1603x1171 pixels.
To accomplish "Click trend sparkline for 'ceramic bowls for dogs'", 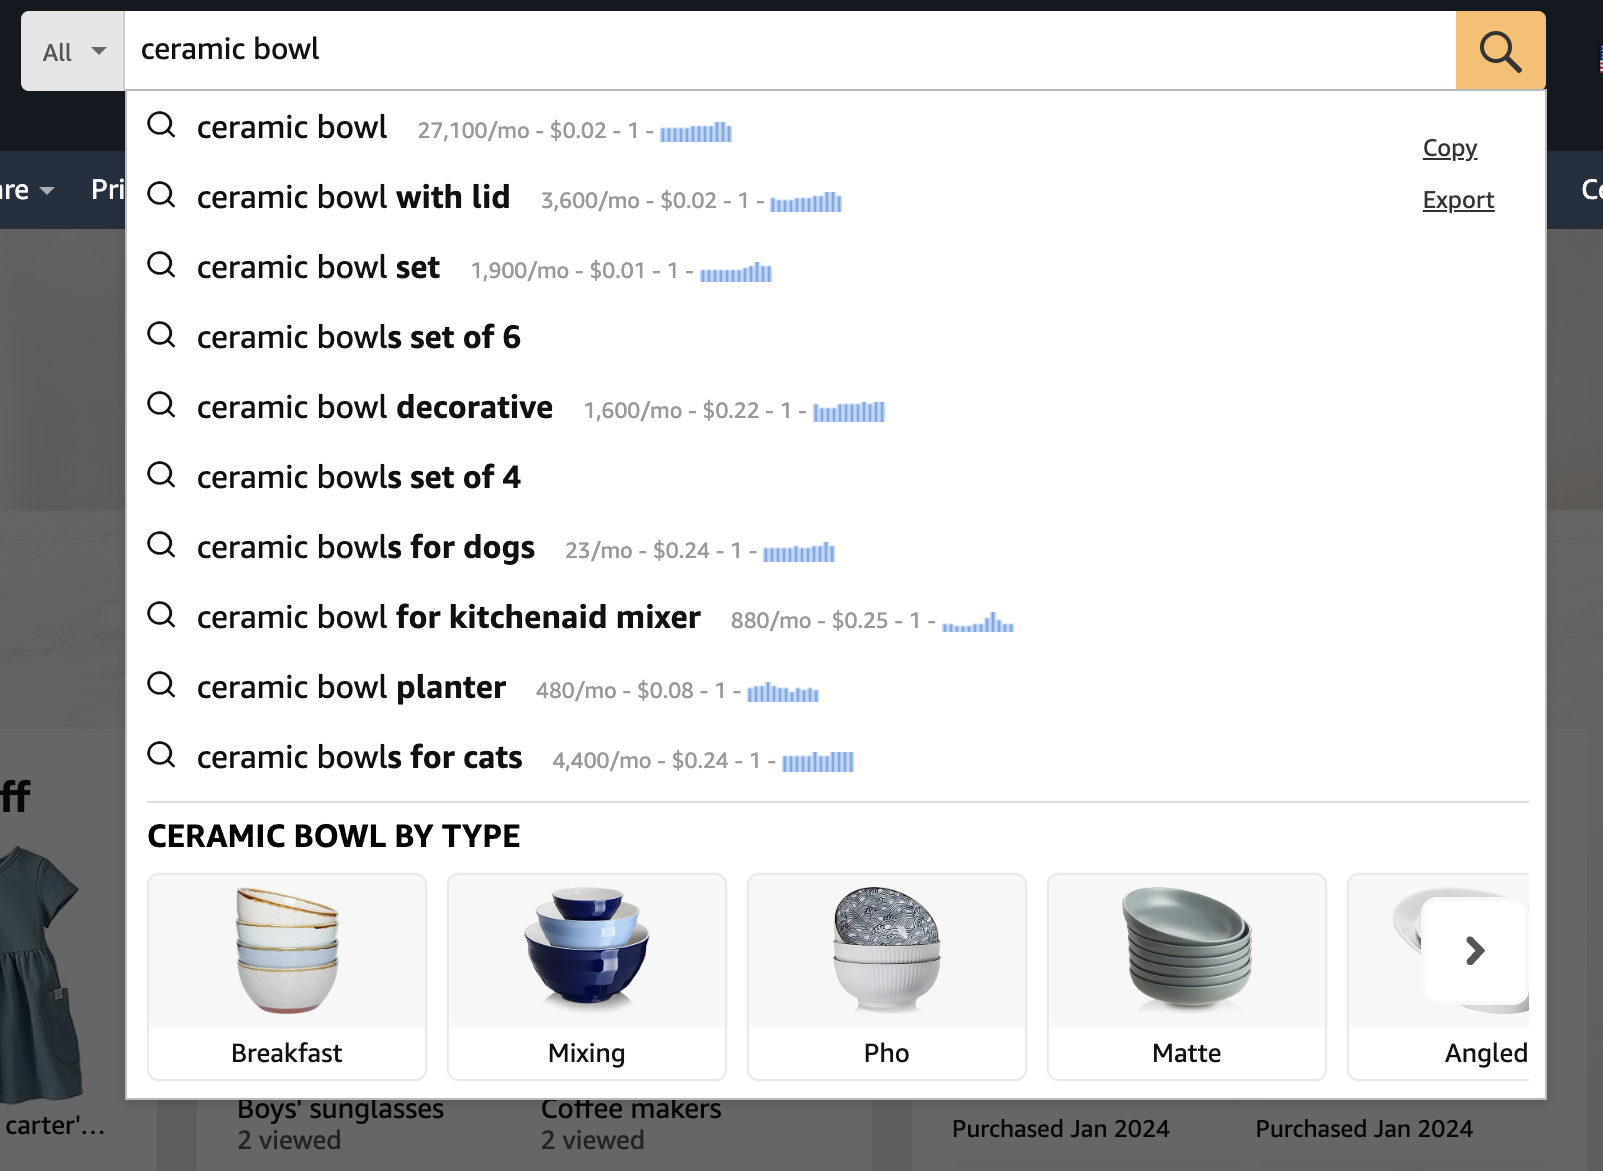I will (799, 552).
